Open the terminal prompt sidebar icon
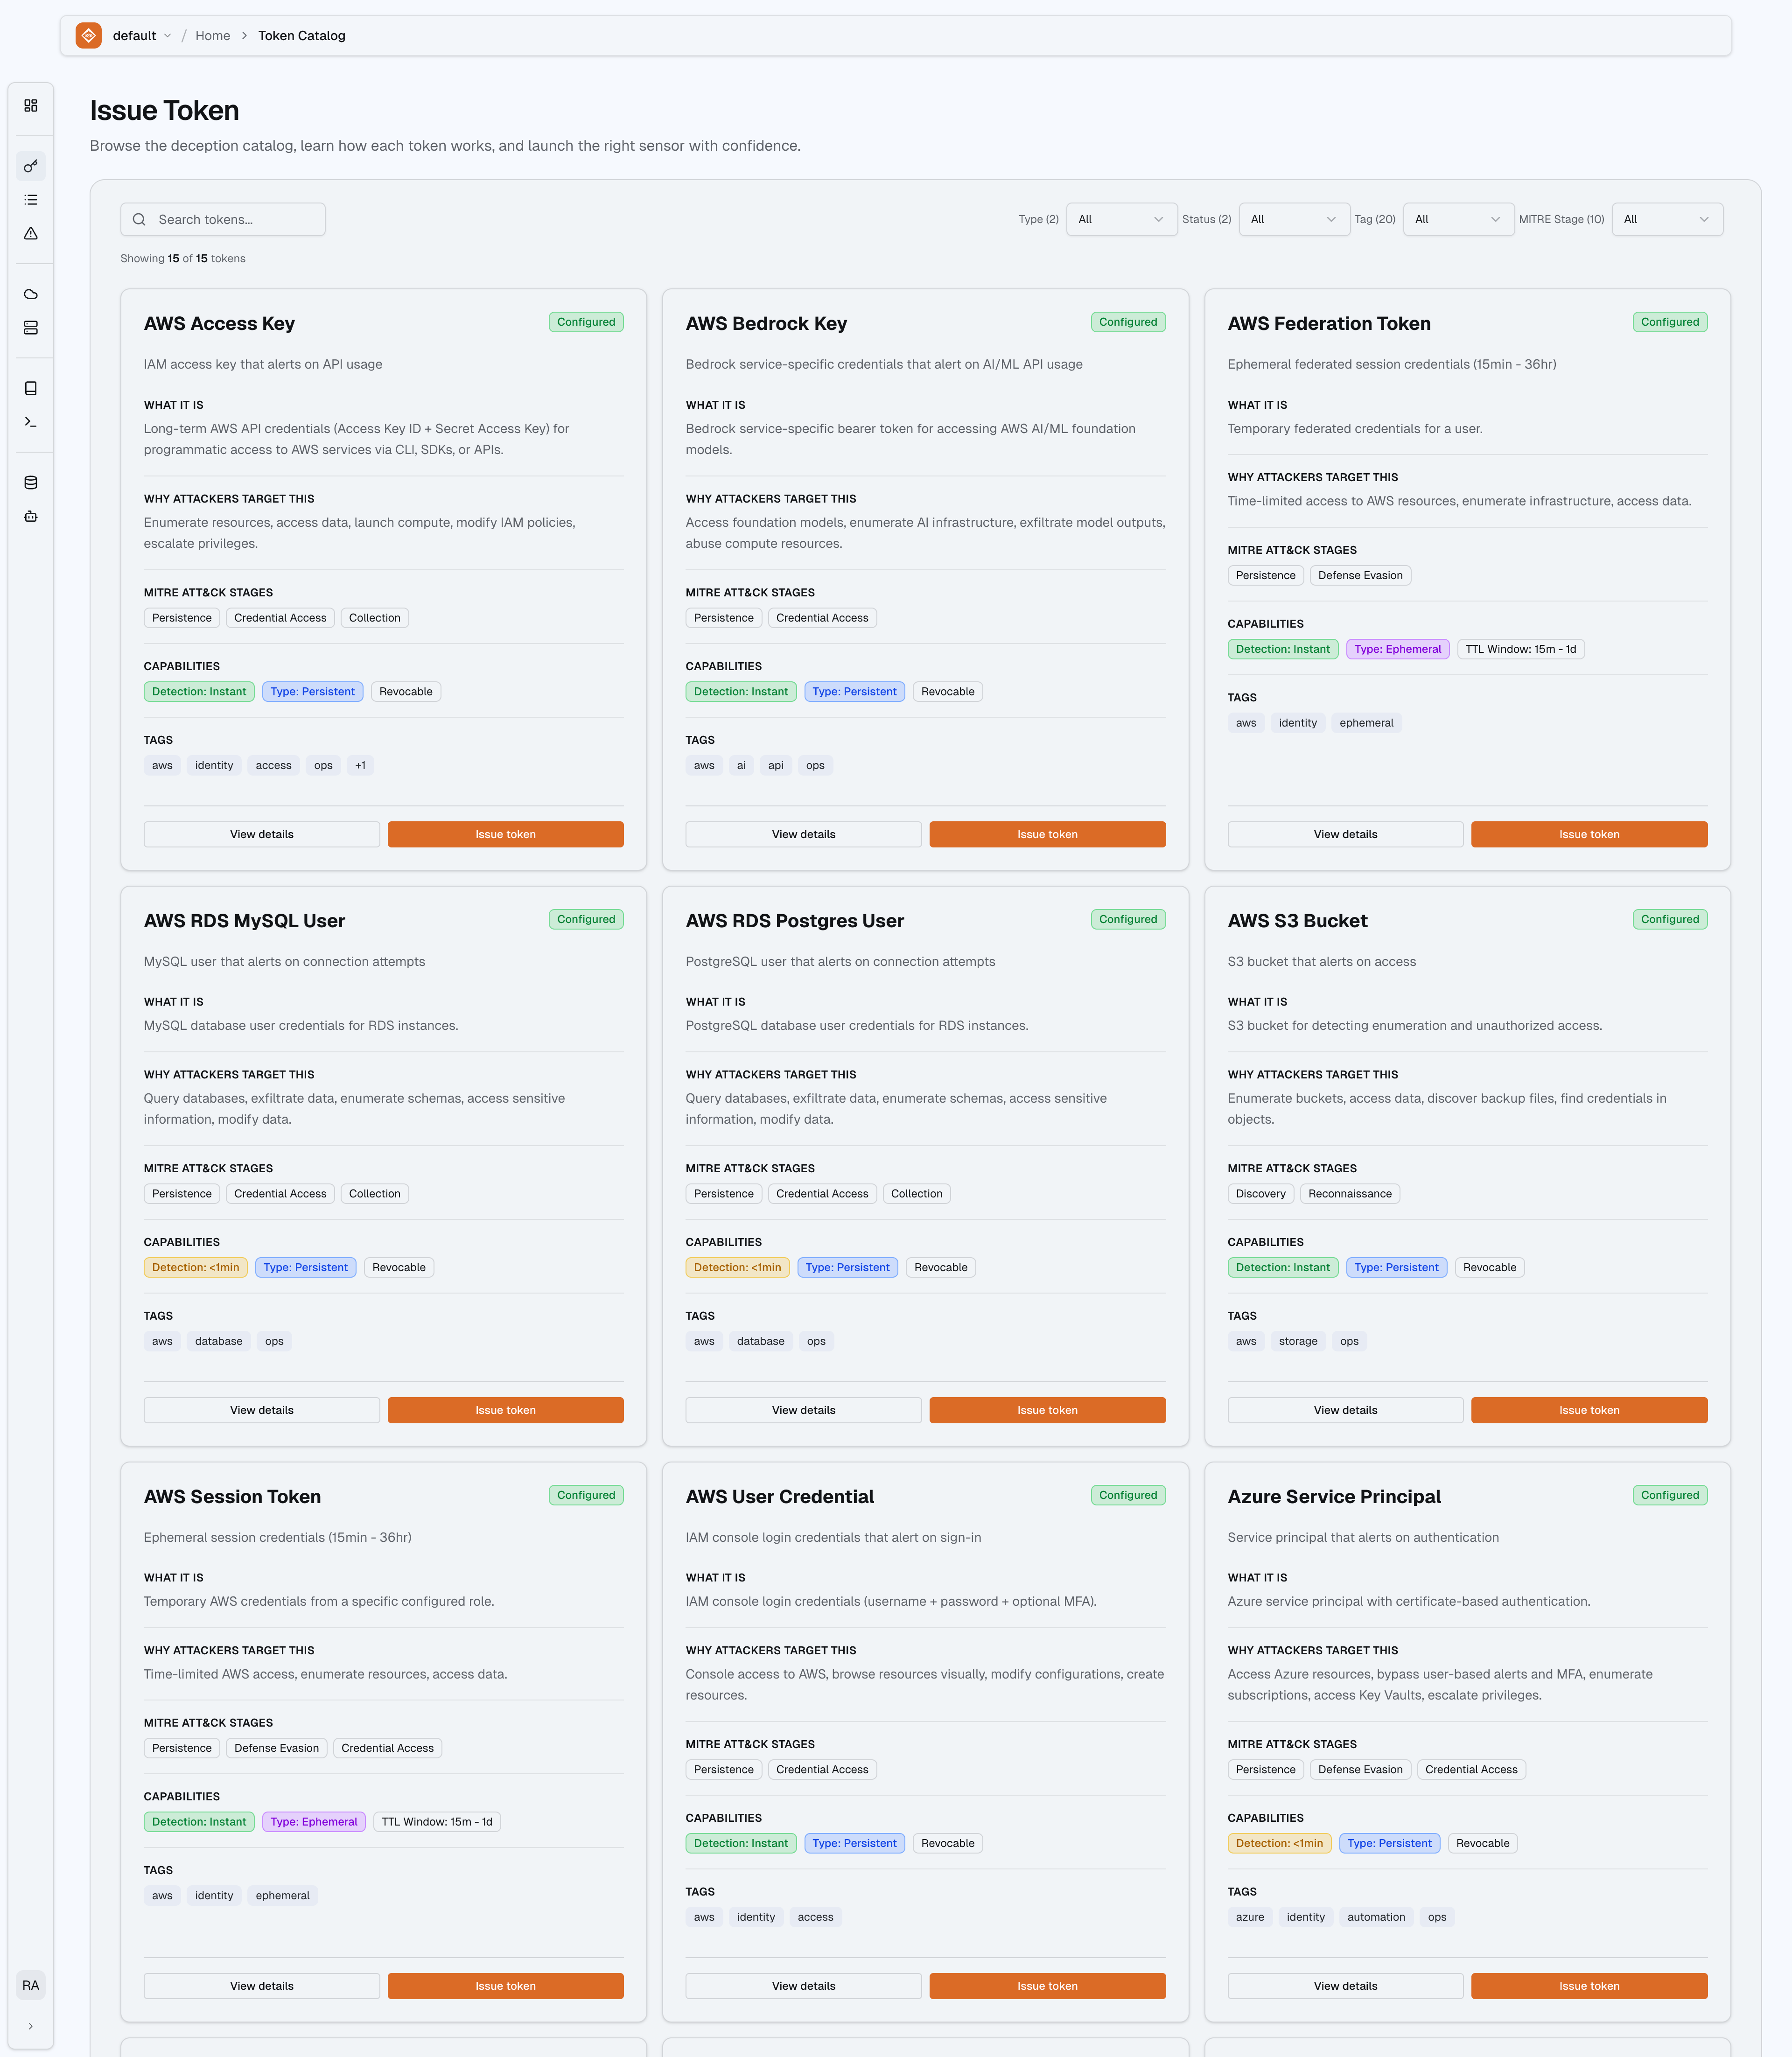Screen dimensions: 1792x2057 click(31, 422)
